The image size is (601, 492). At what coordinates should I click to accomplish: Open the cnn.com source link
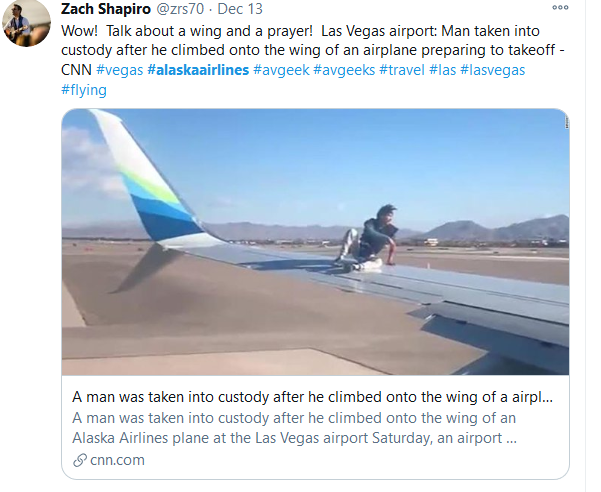point(116,461)
